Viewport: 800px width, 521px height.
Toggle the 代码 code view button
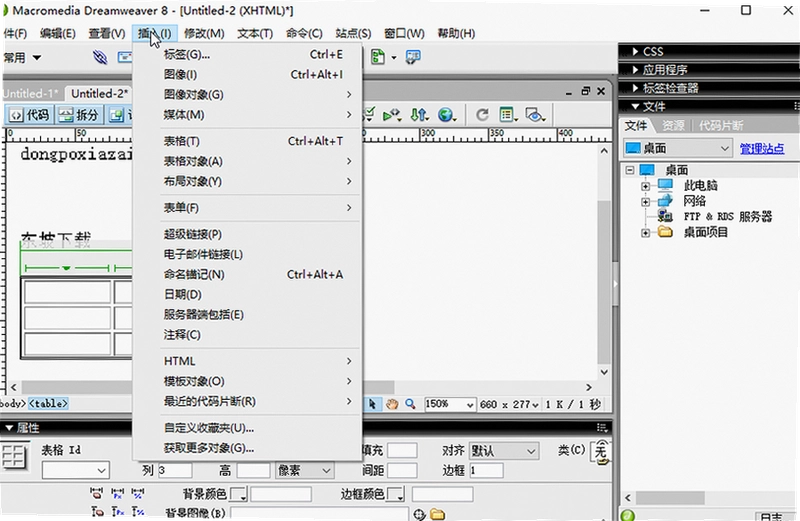pyautogui.click(x=30, y=115)
